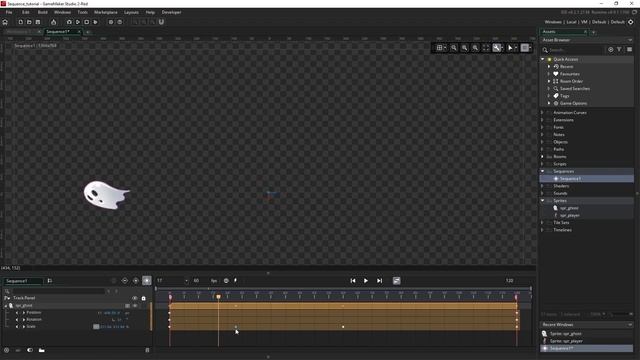Expand Game Options in Quick Access

pyautogui.click(x=549, y=103)
